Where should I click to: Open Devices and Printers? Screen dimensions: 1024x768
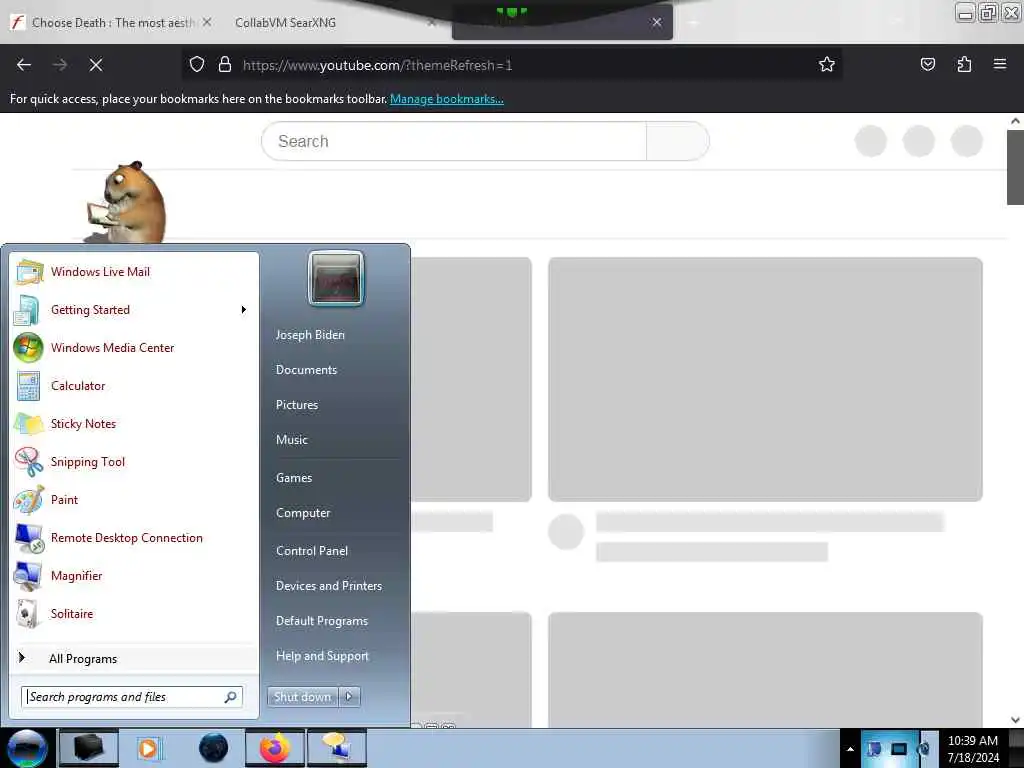[328, 586]
